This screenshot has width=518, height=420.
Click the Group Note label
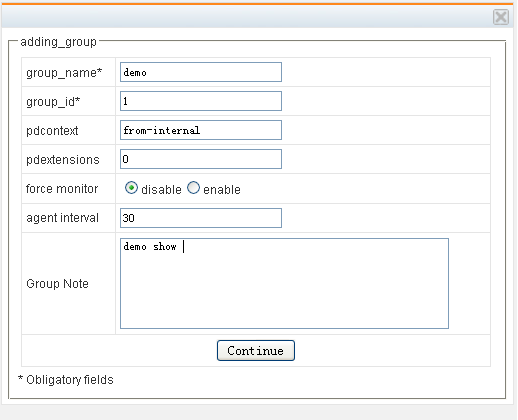(x=57, y=284)
